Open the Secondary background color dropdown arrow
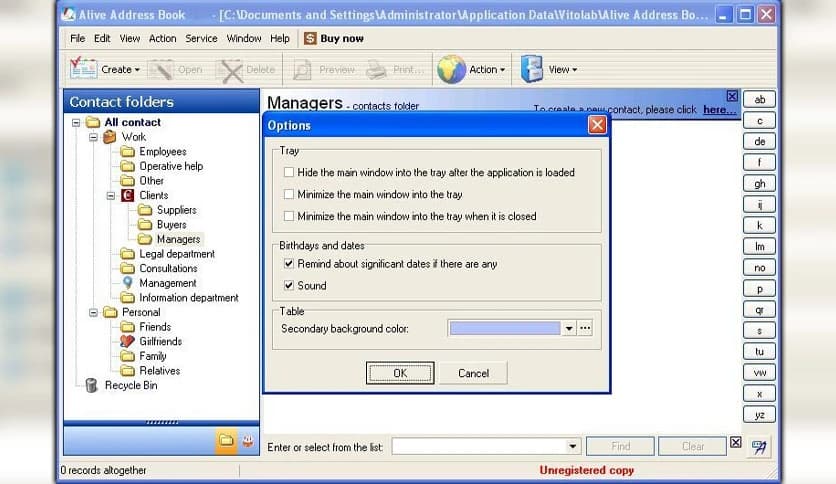 [569, 328]
